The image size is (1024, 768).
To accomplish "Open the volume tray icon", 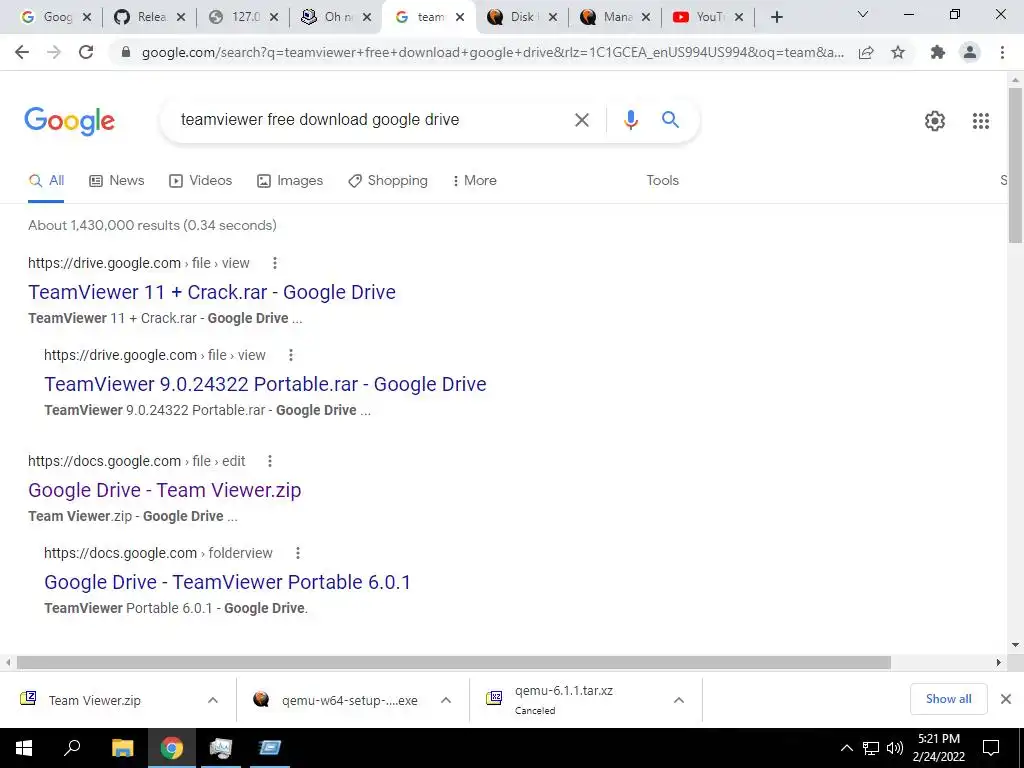I will pyautogui.click(x=894, y=748).
